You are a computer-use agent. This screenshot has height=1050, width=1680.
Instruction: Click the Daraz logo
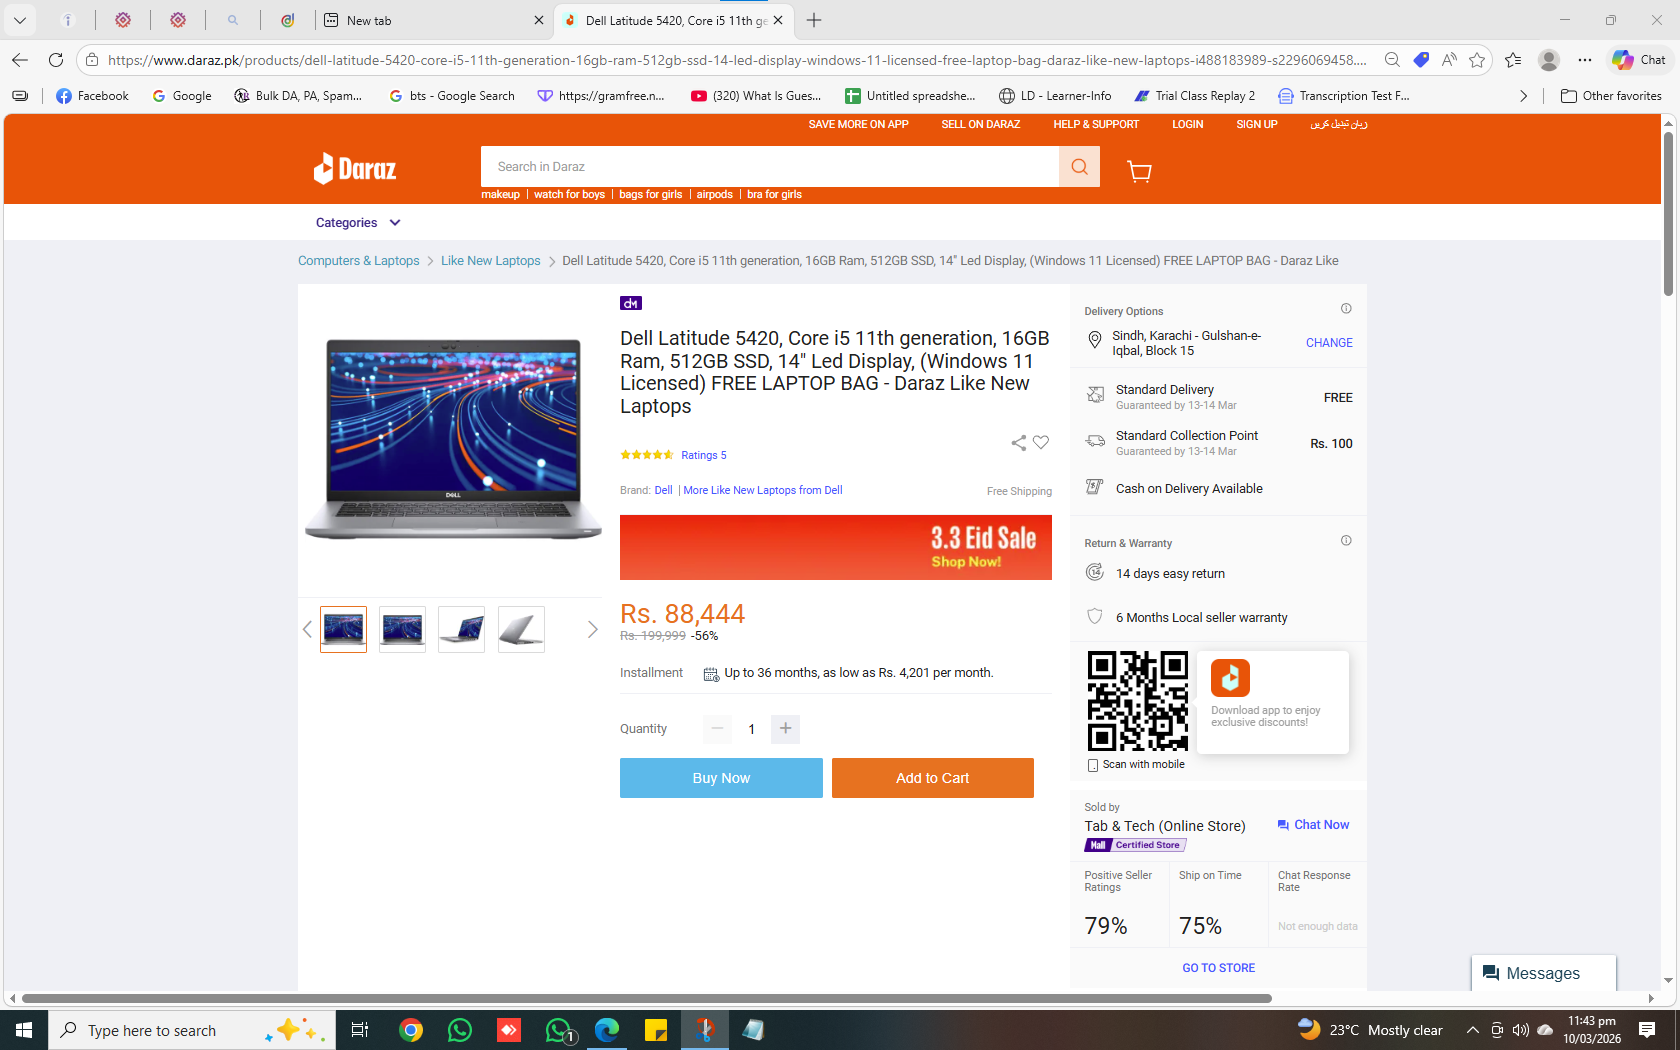tap(355, 169)
